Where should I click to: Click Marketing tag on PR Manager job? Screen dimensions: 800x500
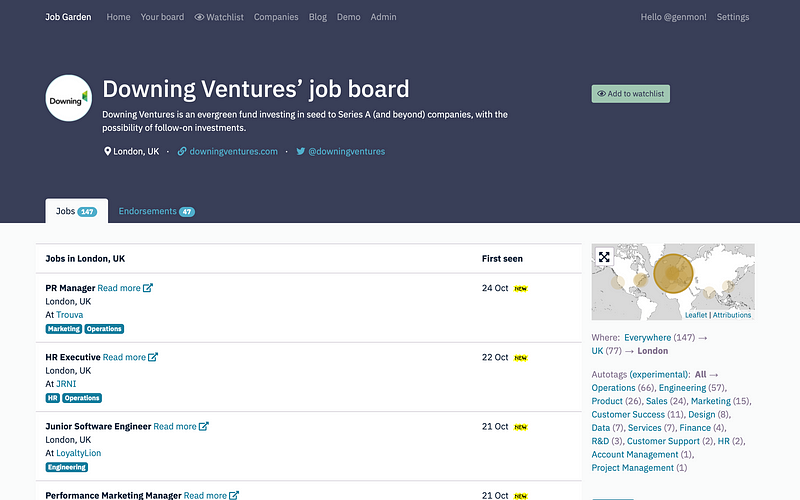point(64,329)
